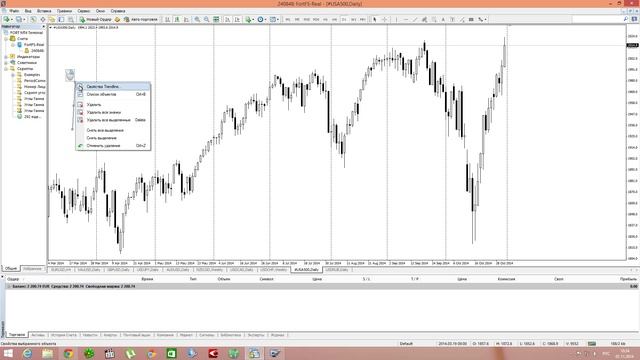Open the Новости terminal tab
The height and width of the screenshot is (360, 640).
(x=90, y=335)
